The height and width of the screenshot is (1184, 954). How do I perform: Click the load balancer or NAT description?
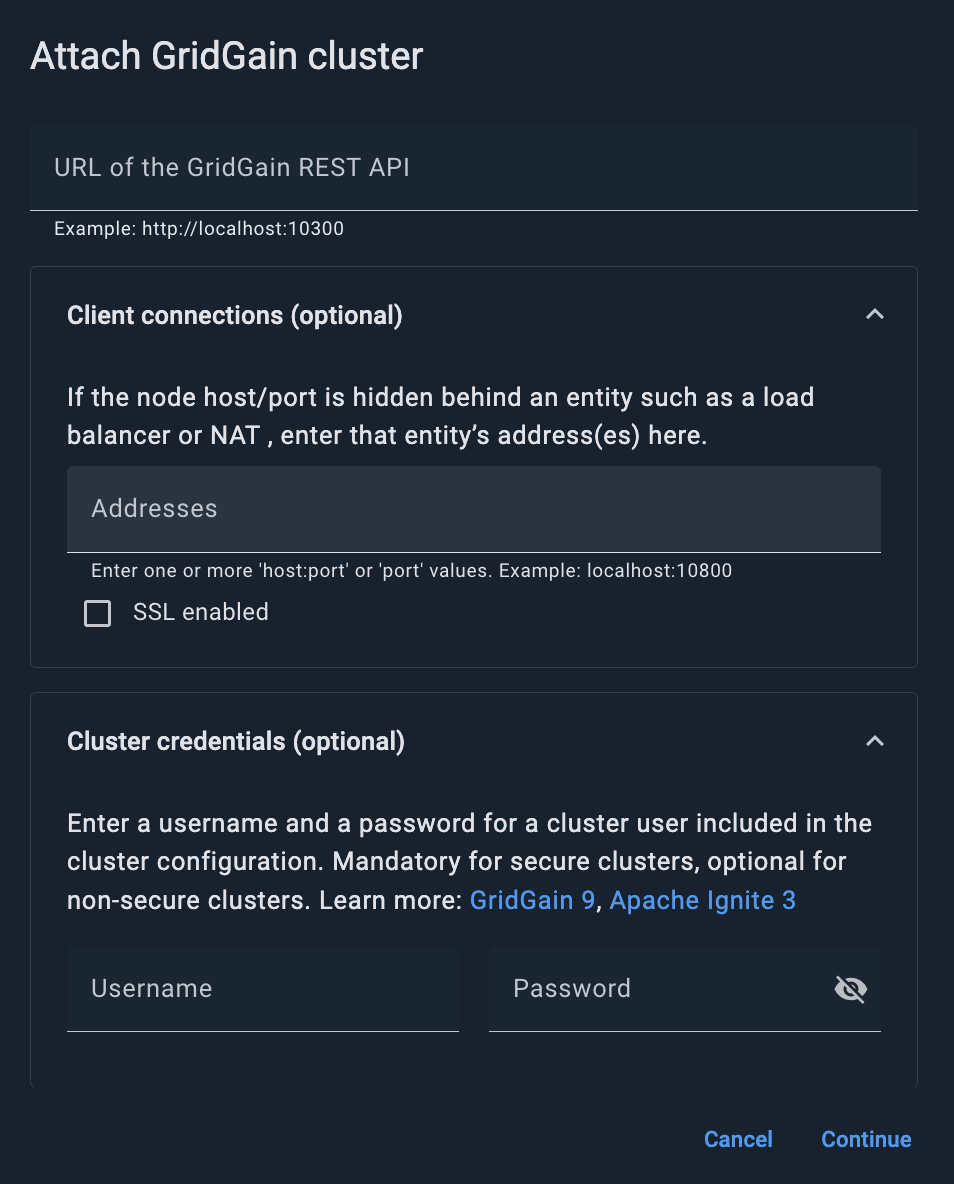440,416
